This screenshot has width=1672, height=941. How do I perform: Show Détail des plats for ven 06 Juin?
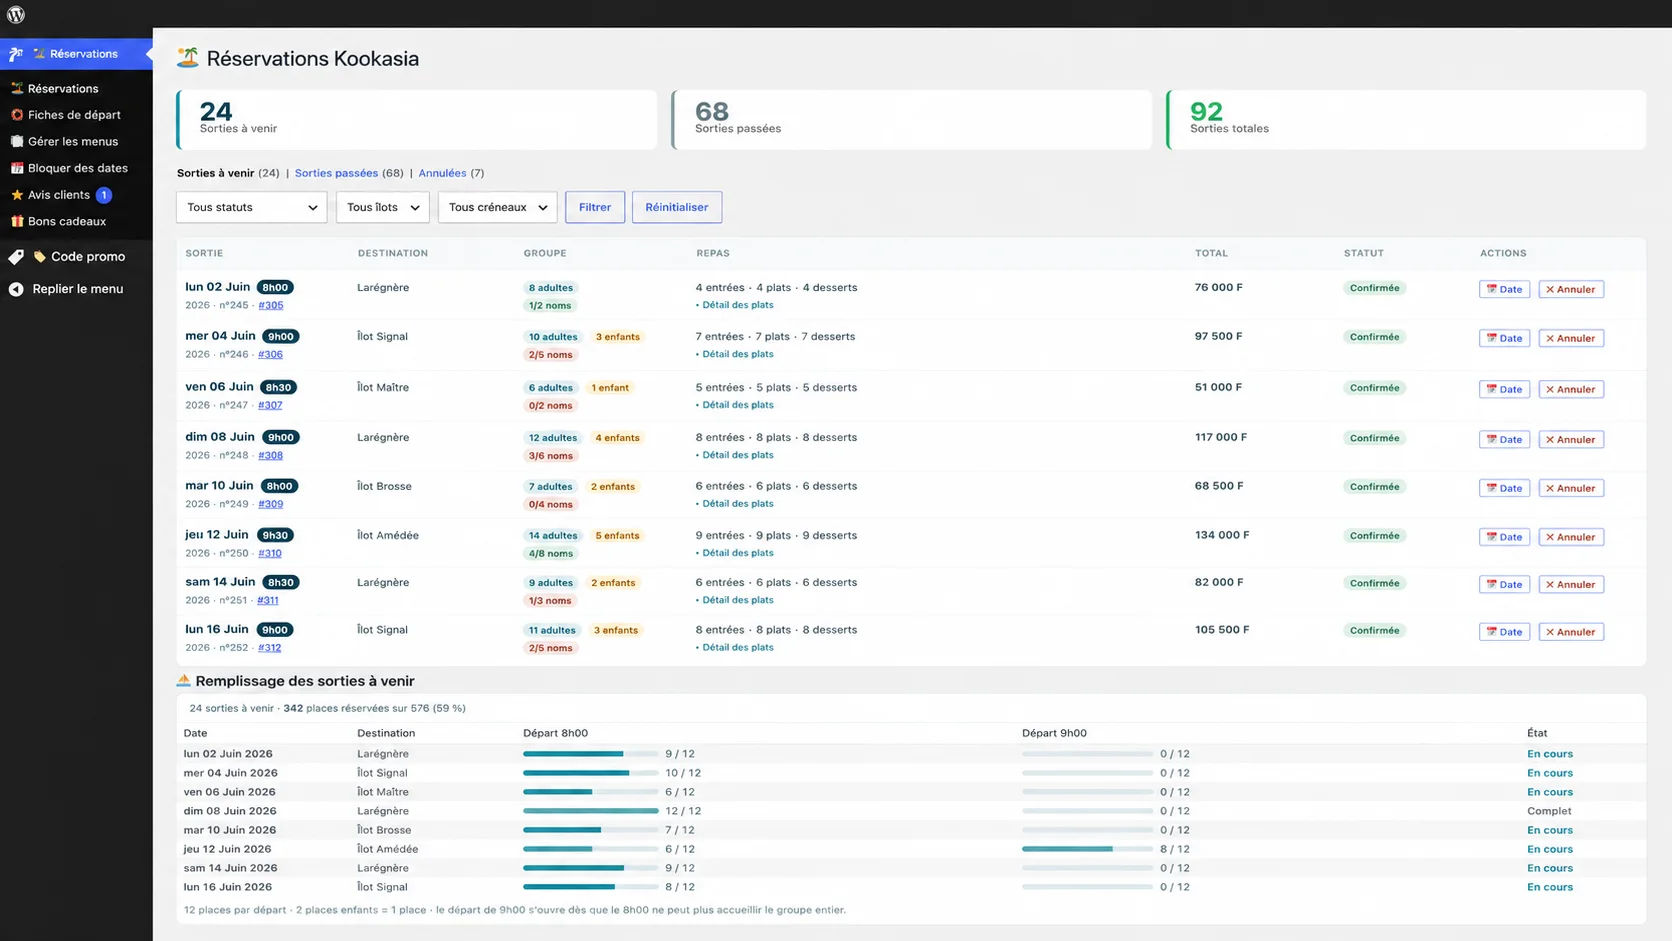click(x=735, y=405)
